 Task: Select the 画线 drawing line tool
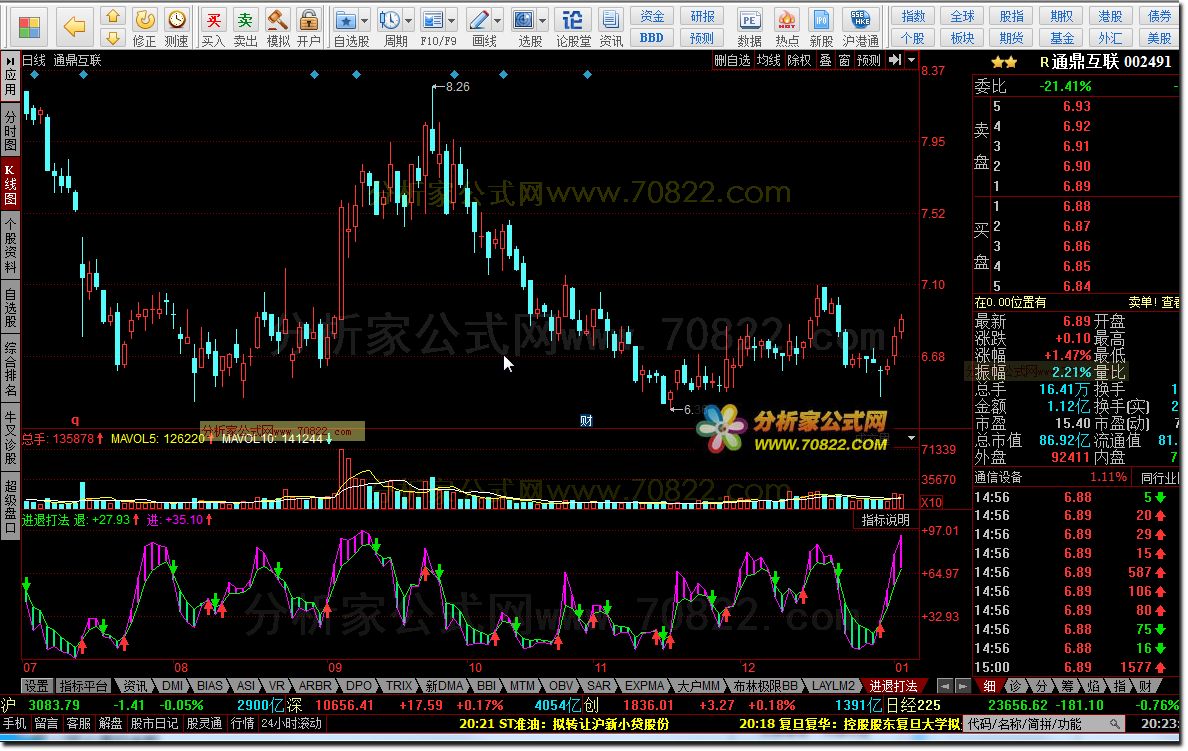tap(478, 20)
